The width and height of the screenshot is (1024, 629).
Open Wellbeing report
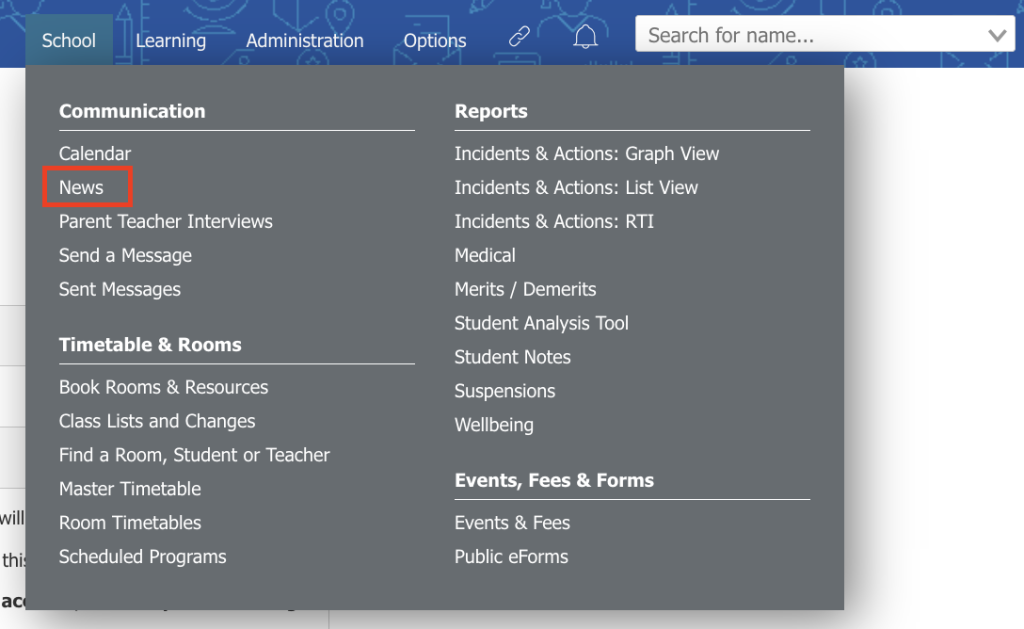point(494,425)
